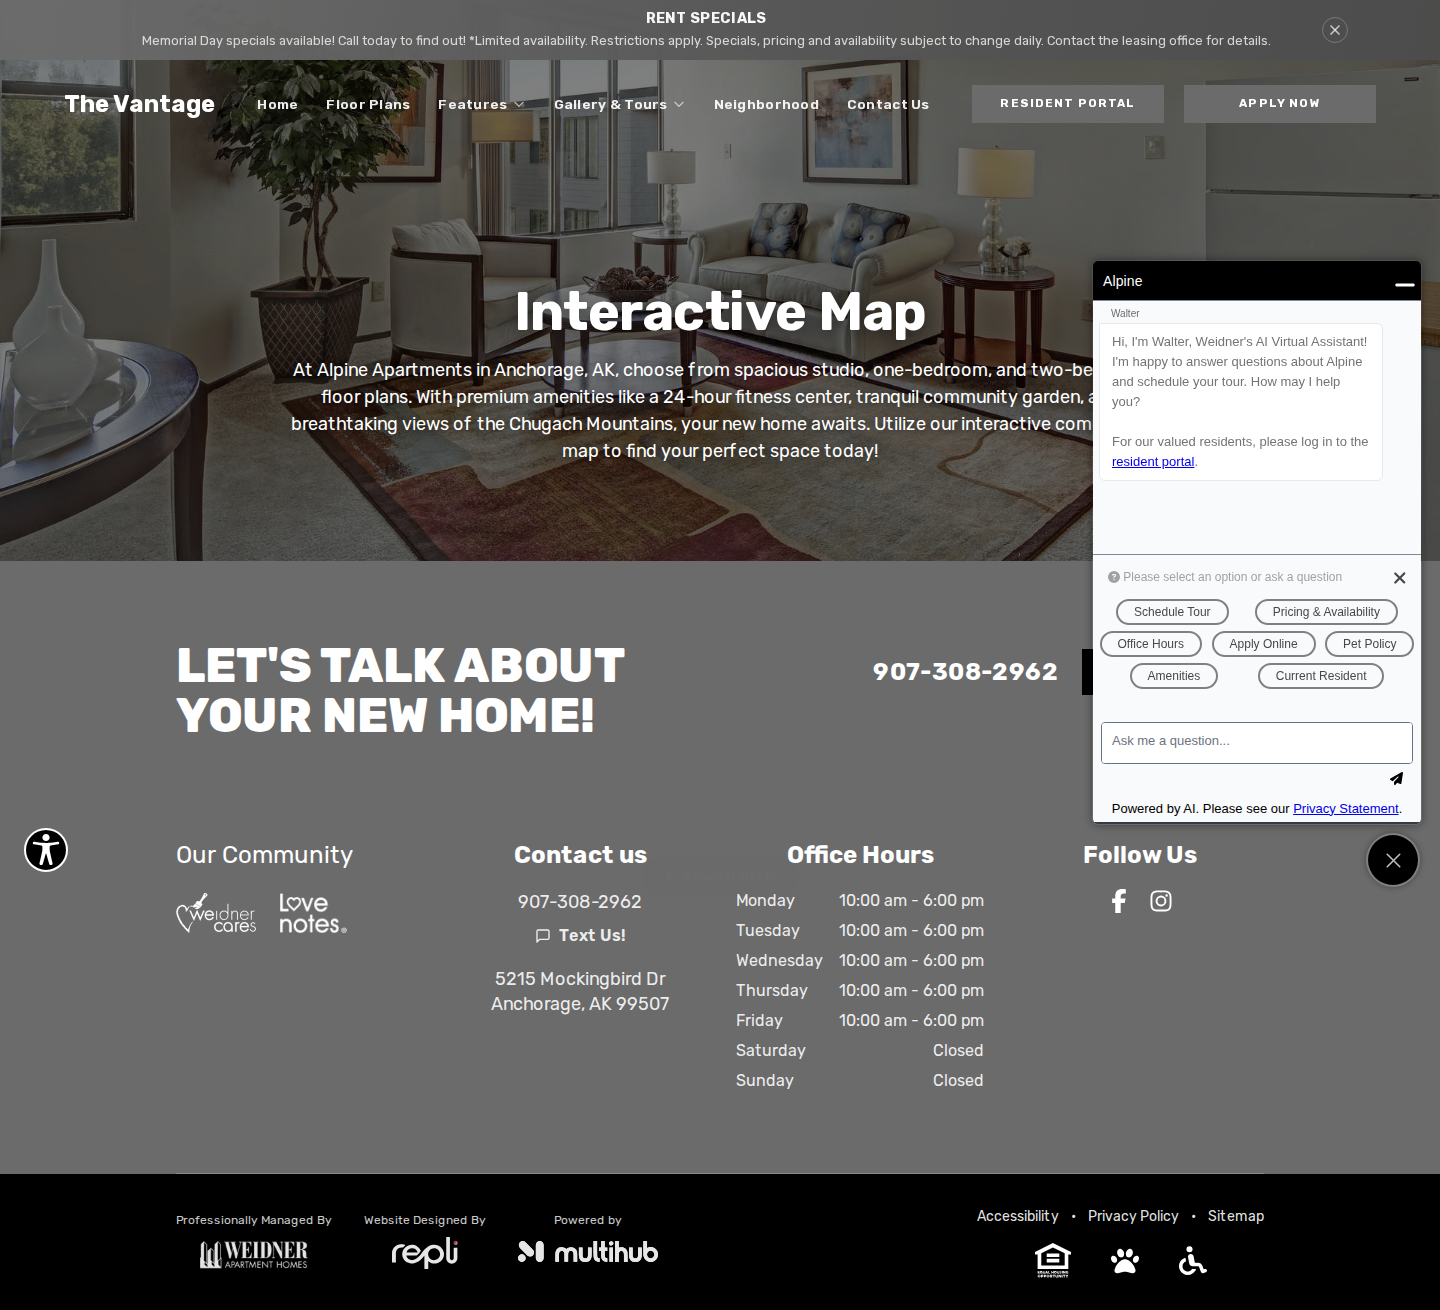Viewport: 1440px width, 1310px height.
Task: Dismiss the chat options panel
Action: (x=1399, y=578)
